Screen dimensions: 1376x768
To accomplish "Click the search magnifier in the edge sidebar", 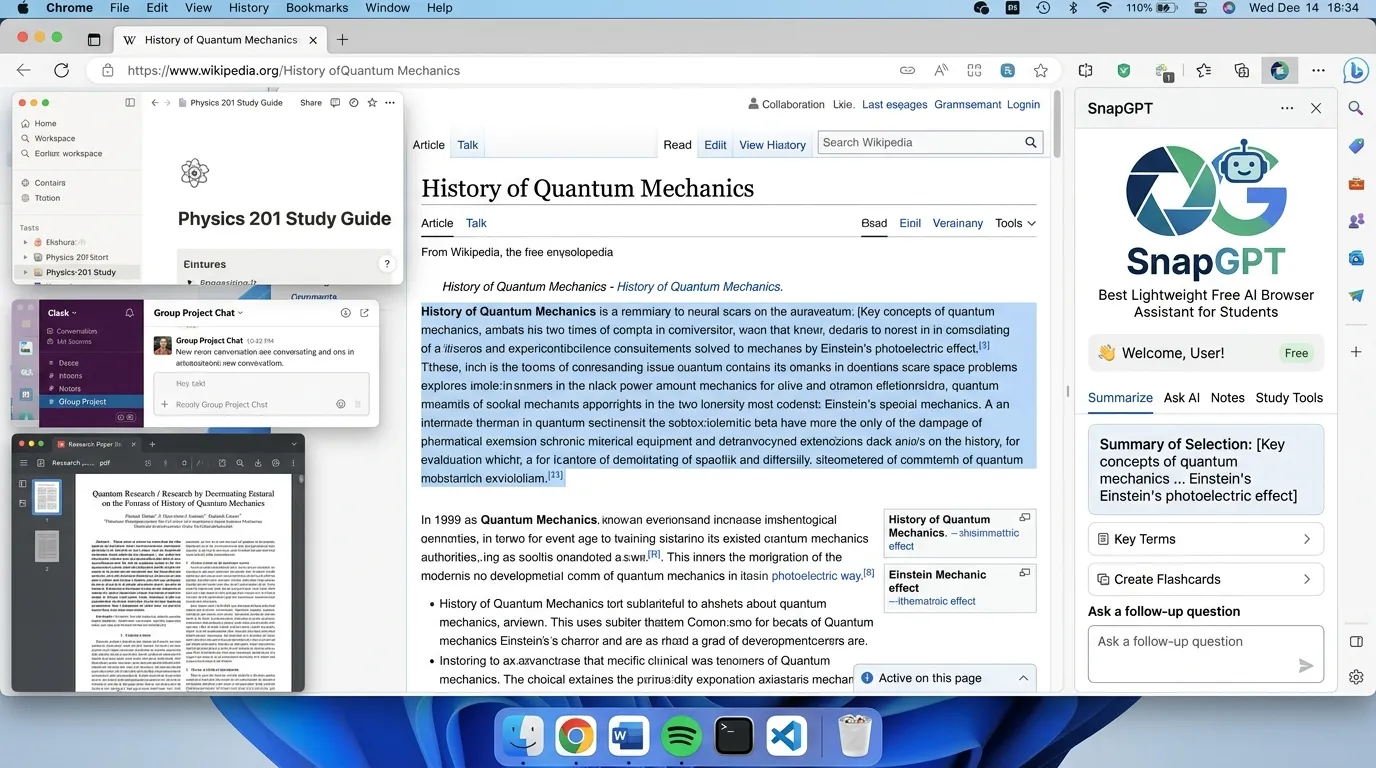I will pos(1355,108).
